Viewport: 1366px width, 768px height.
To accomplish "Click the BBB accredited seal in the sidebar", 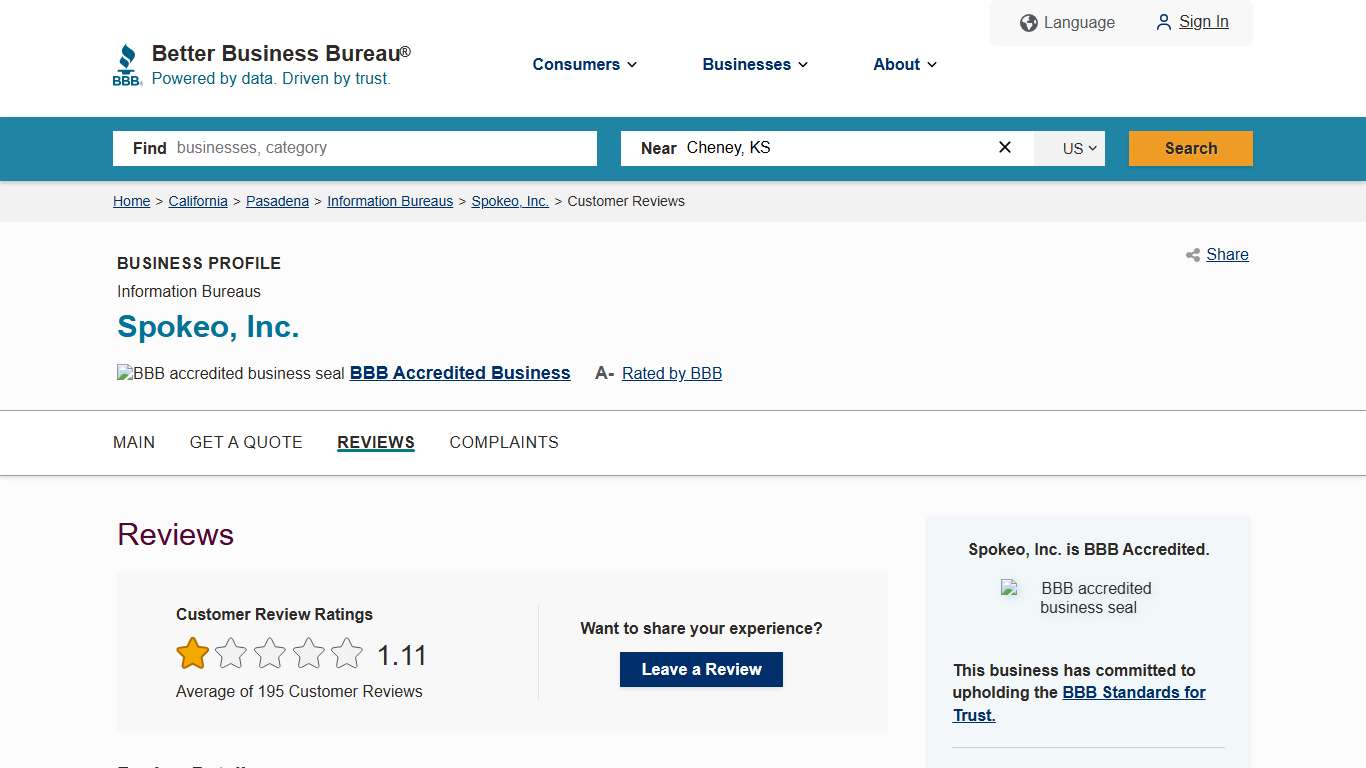I will pos(1009,590).
